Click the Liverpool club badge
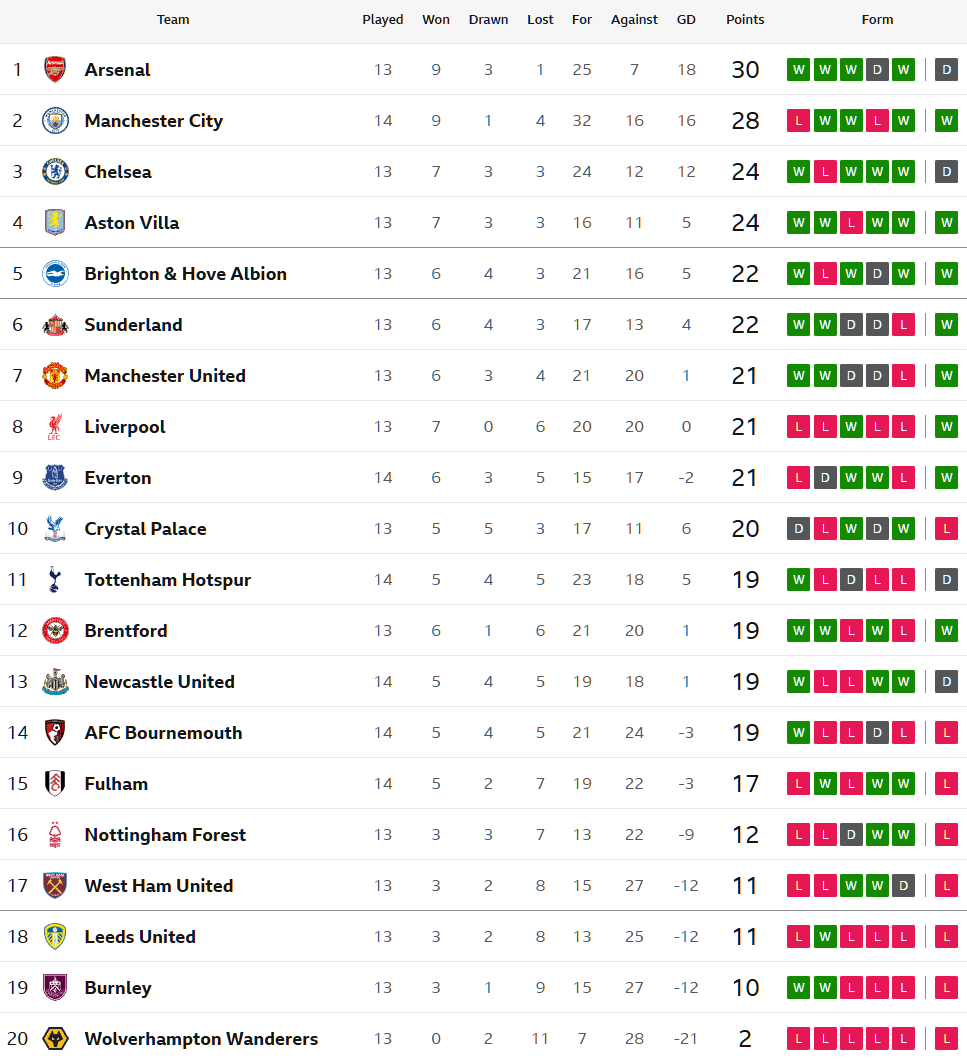Viewport: 967px width, 1059px height. (x=55, y=427)
